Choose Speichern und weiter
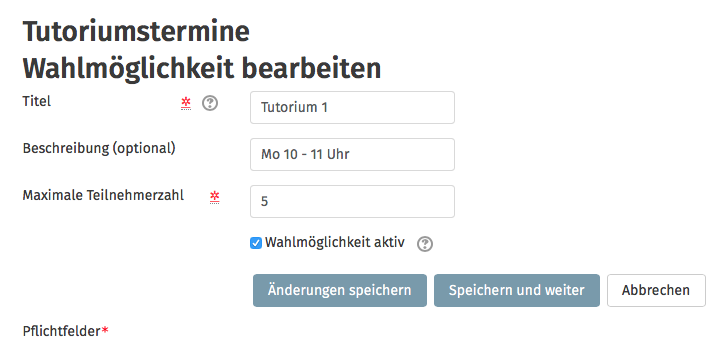Screen dimensions: 728x364 pos(517,290)
